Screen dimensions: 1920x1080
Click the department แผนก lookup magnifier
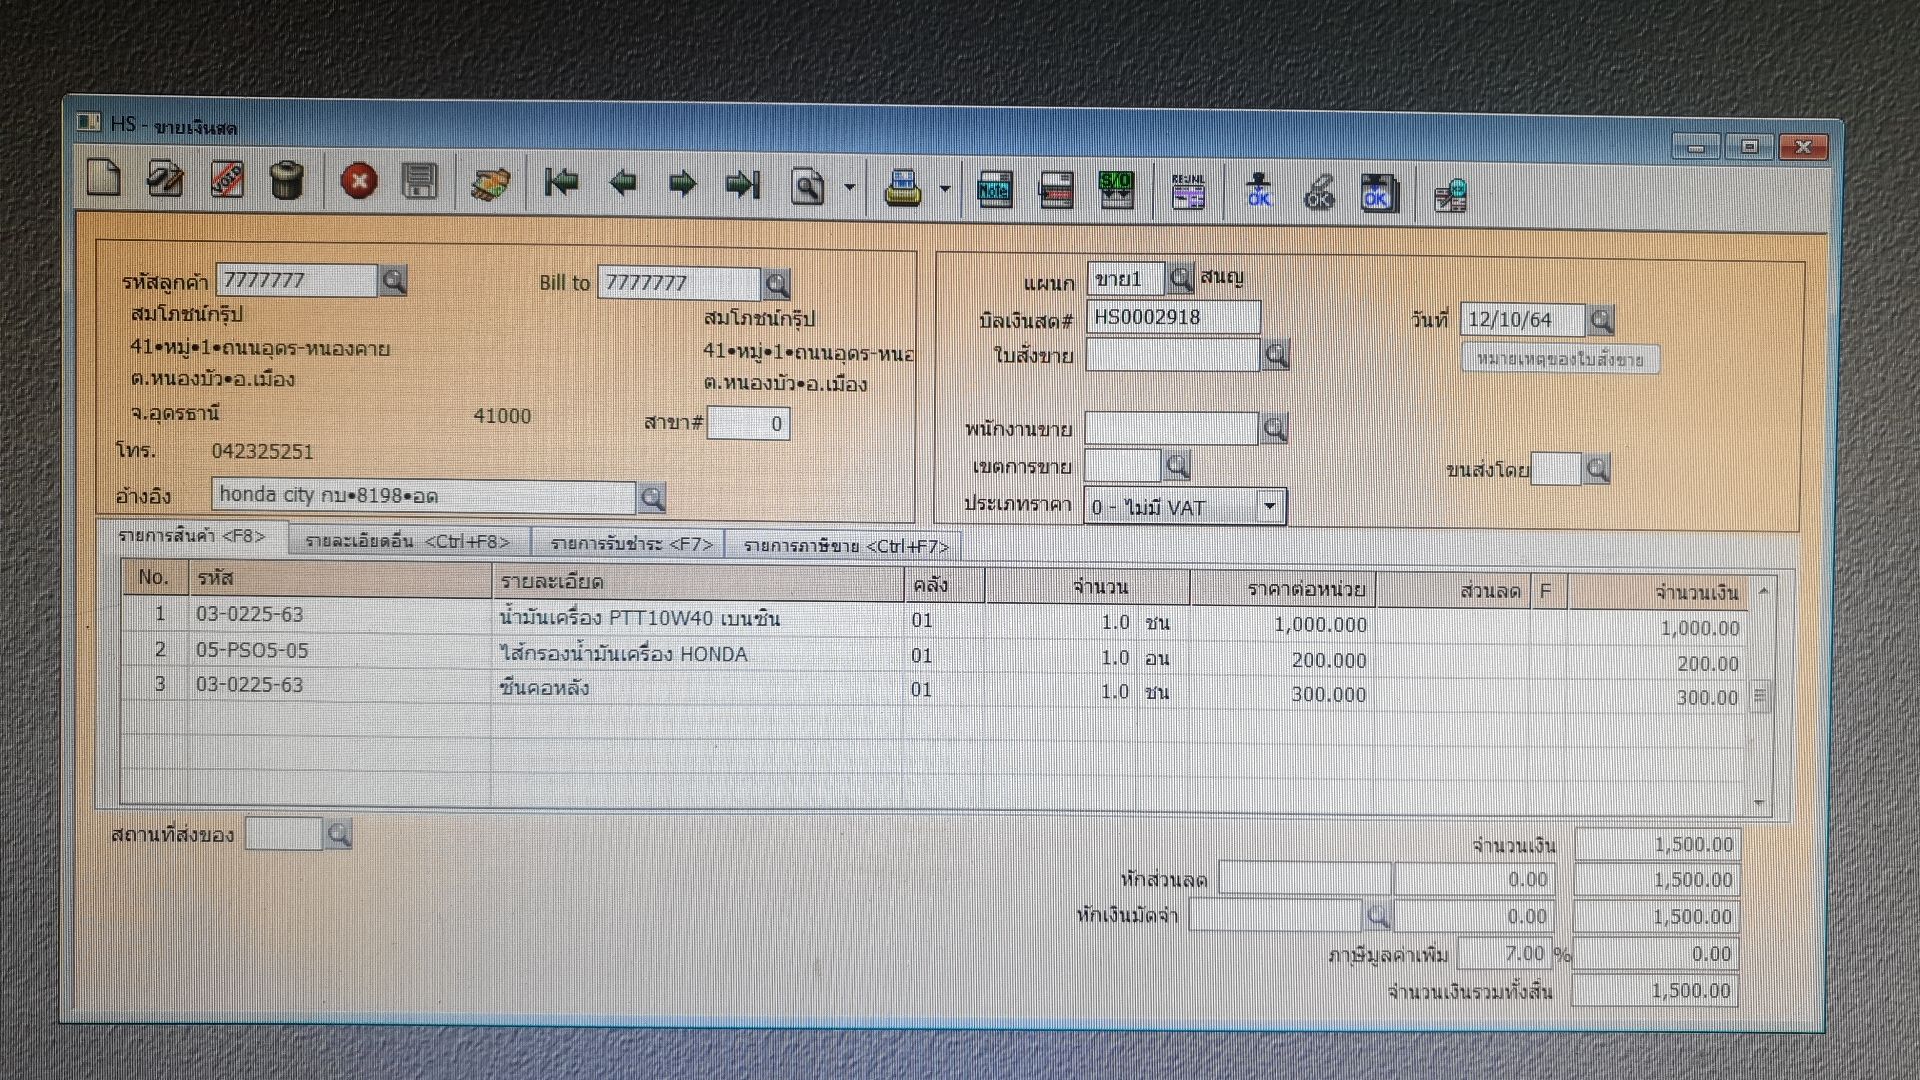[x=1181, y=277]
